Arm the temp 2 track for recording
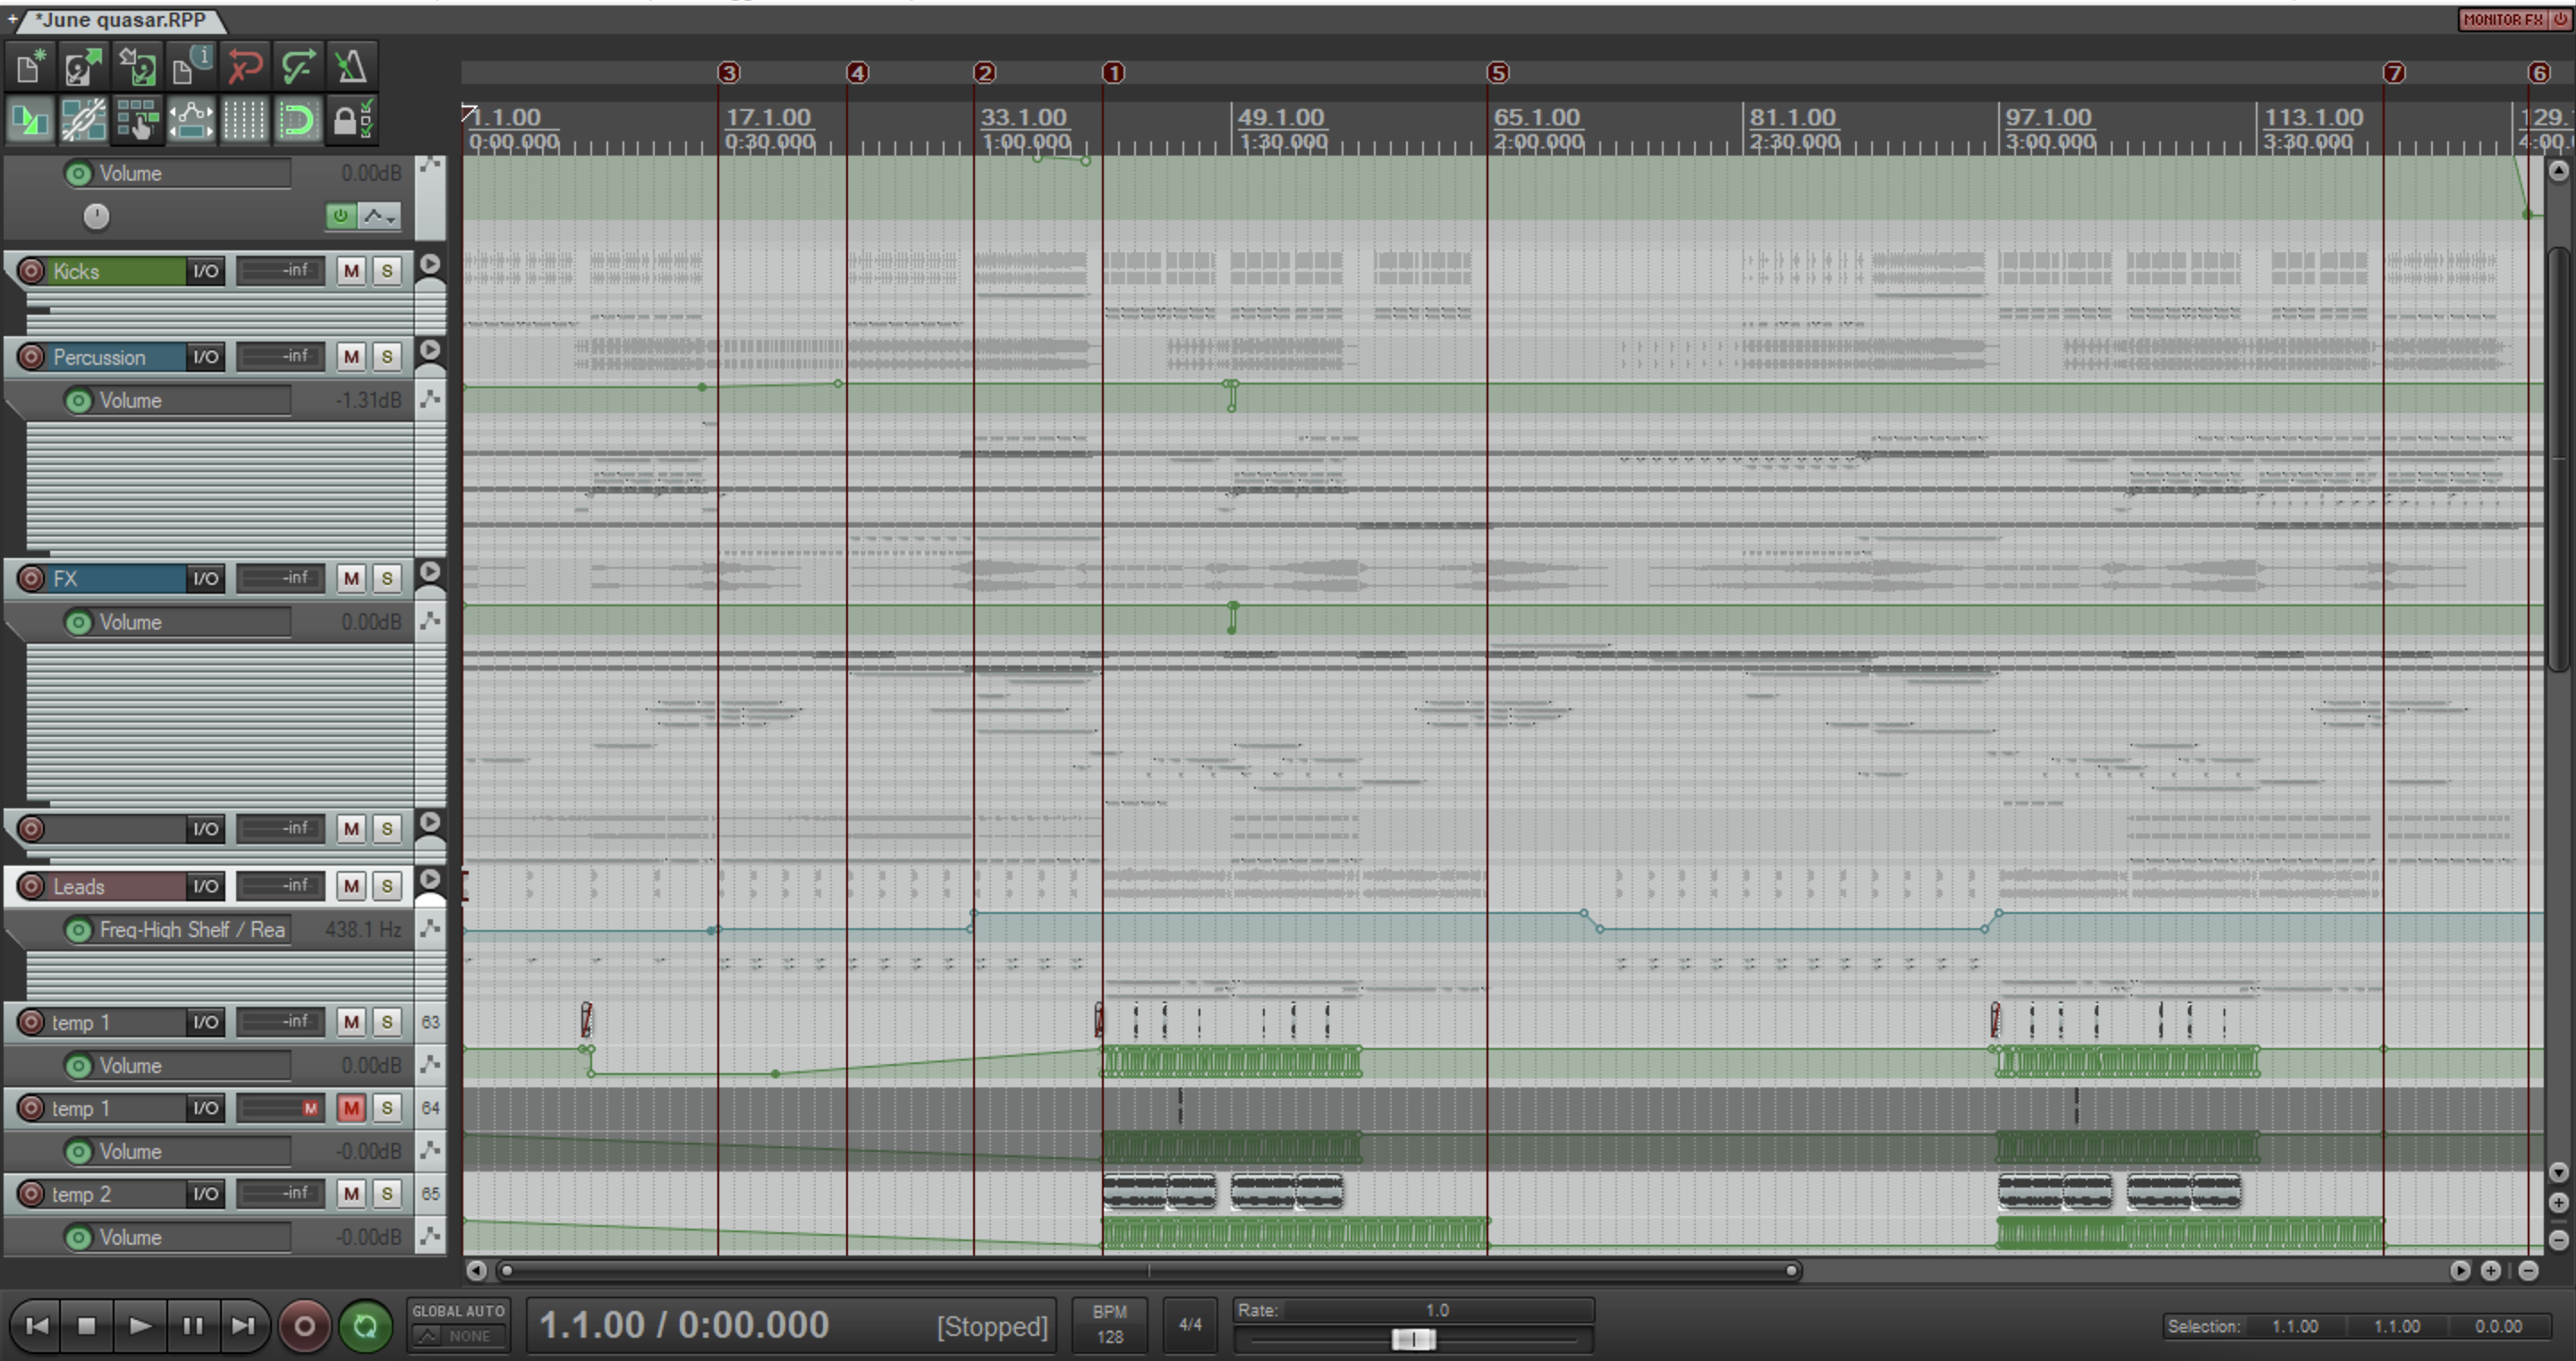The width and height of the screenshot is (2576, 1361). (31, 1194)
